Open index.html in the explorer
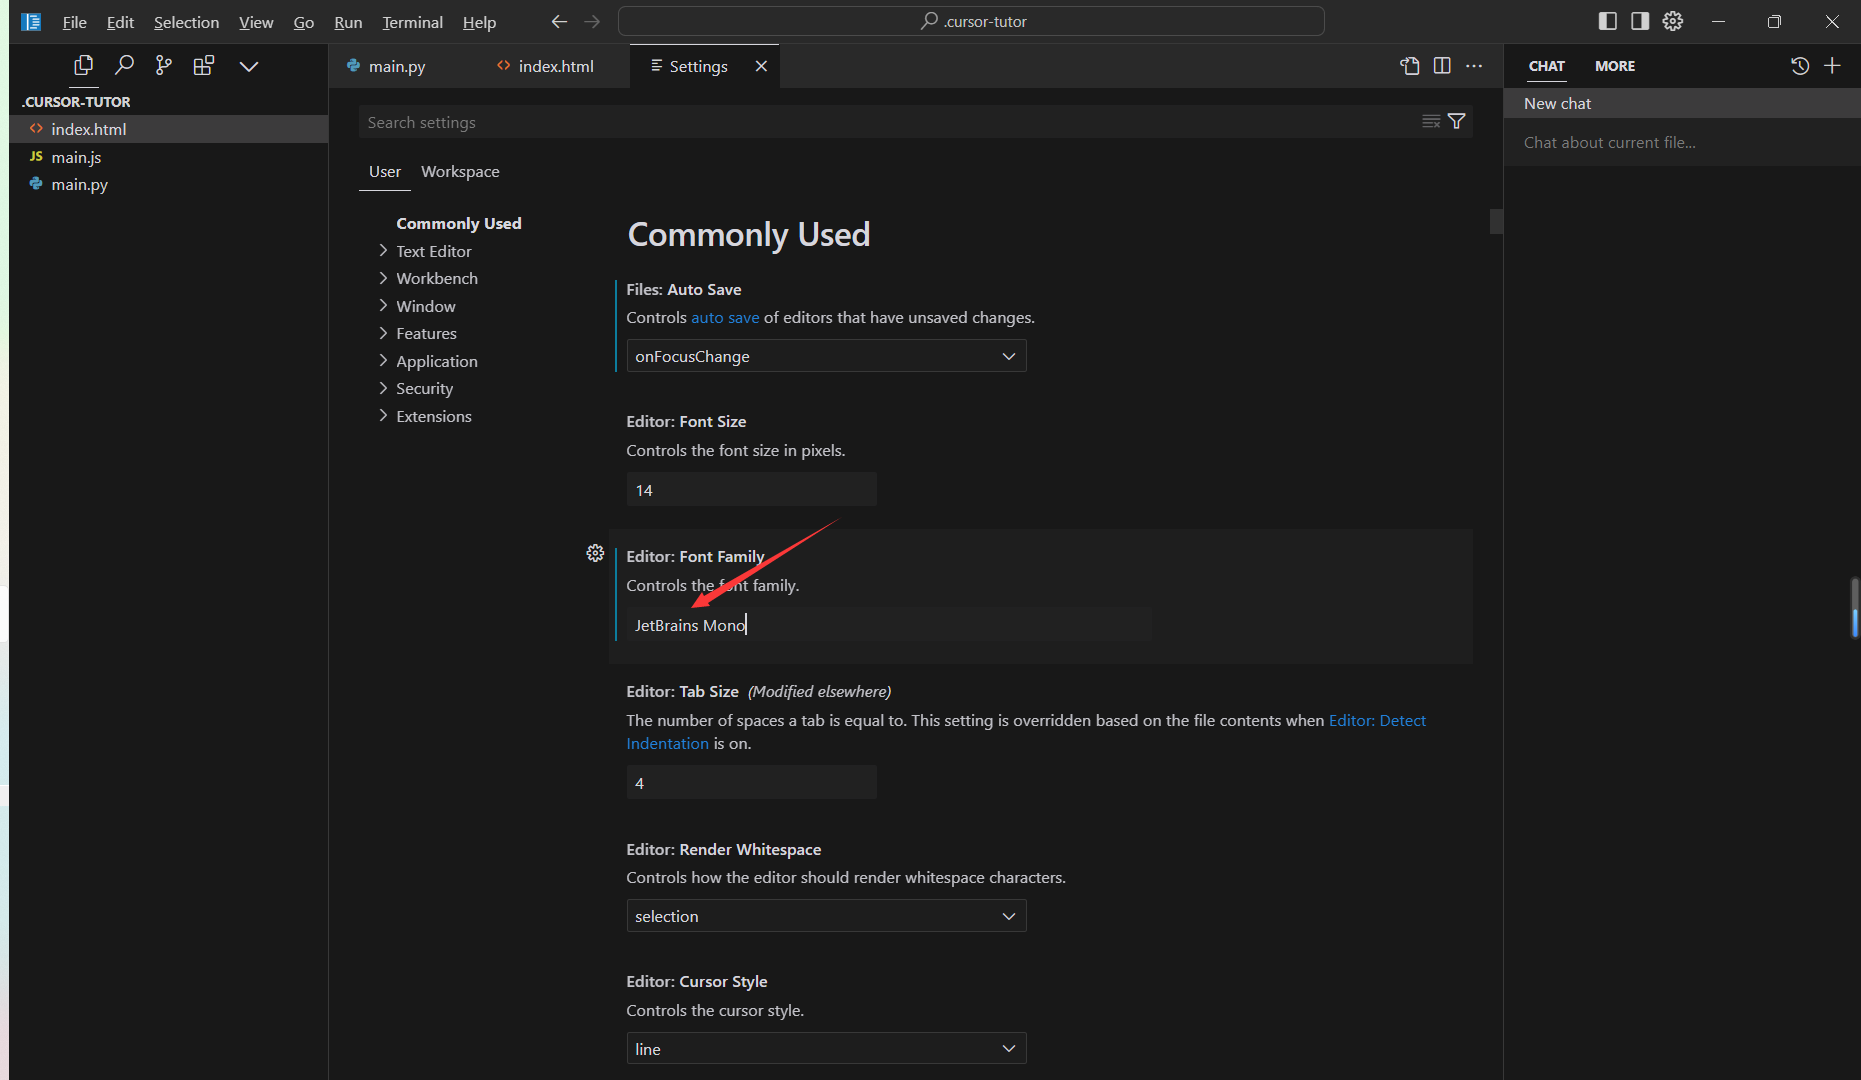Viewport: 1861px width, 1080px height. click(x=168, y=129)
